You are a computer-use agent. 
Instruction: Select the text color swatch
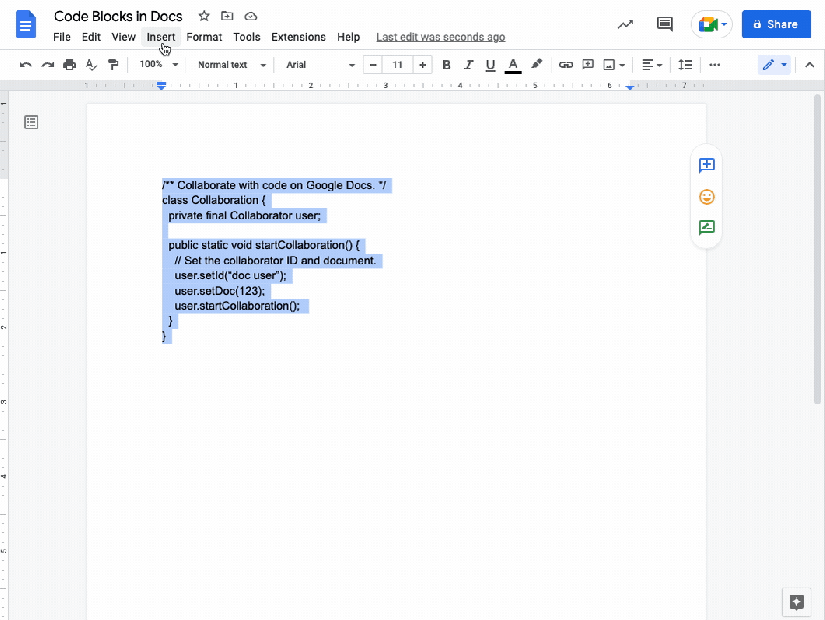pos(512,64)
